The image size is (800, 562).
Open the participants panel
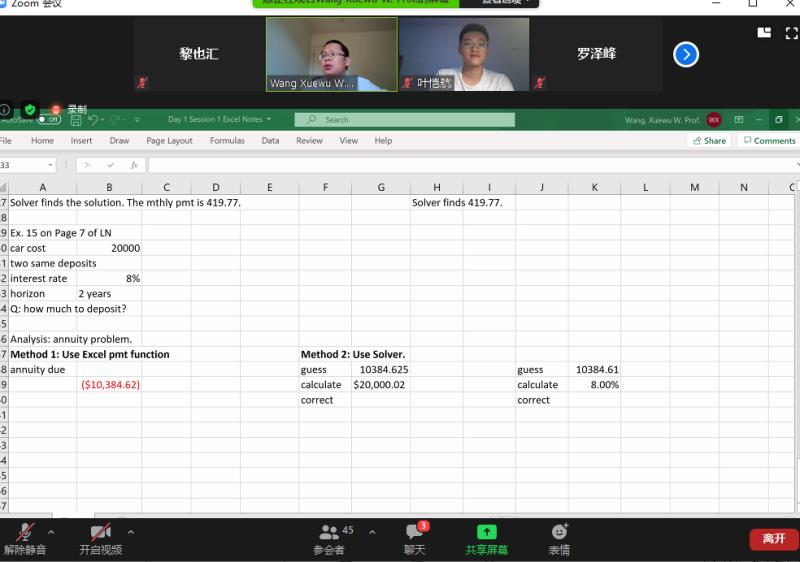[x=329, y=537]
